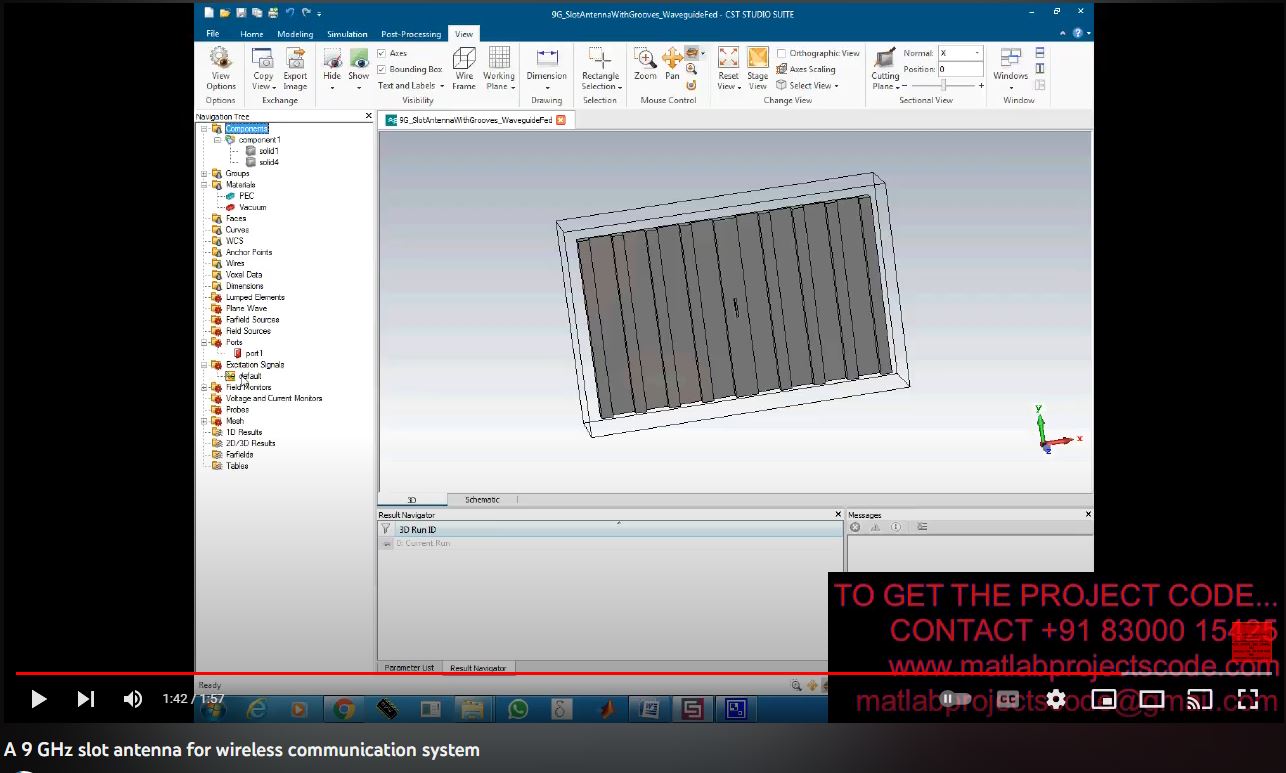Click the Position input field
The width and height of the screenshot is (1286, 773).
(x=959, y=69)
